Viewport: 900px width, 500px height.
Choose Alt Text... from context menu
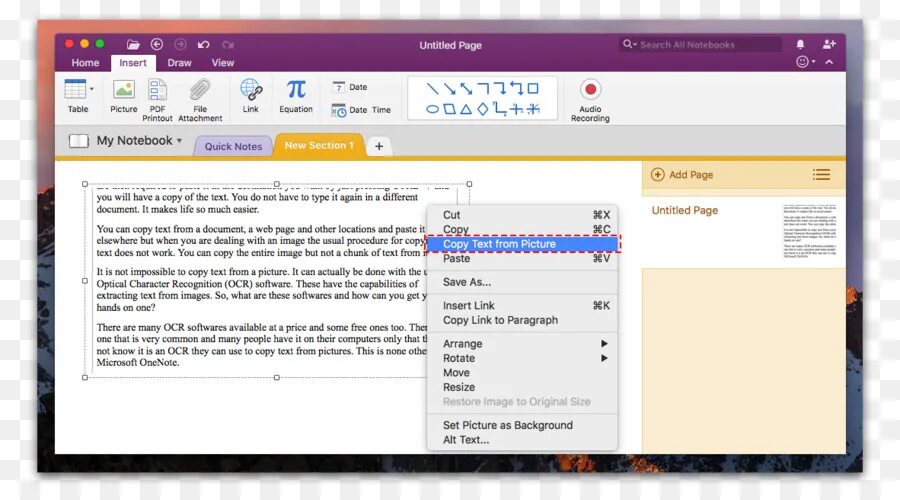point(522,440)
